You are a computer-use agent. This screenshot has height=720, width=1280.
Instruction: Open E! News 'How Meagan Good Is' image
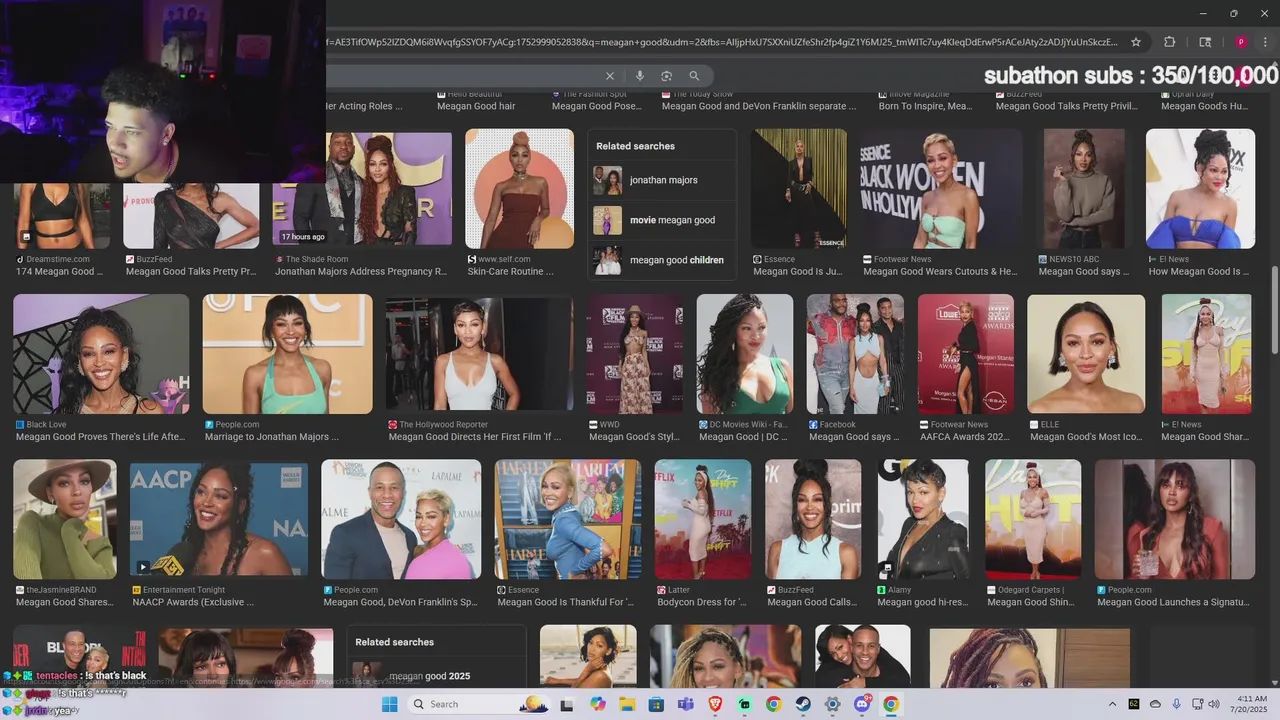(1200, 189)
